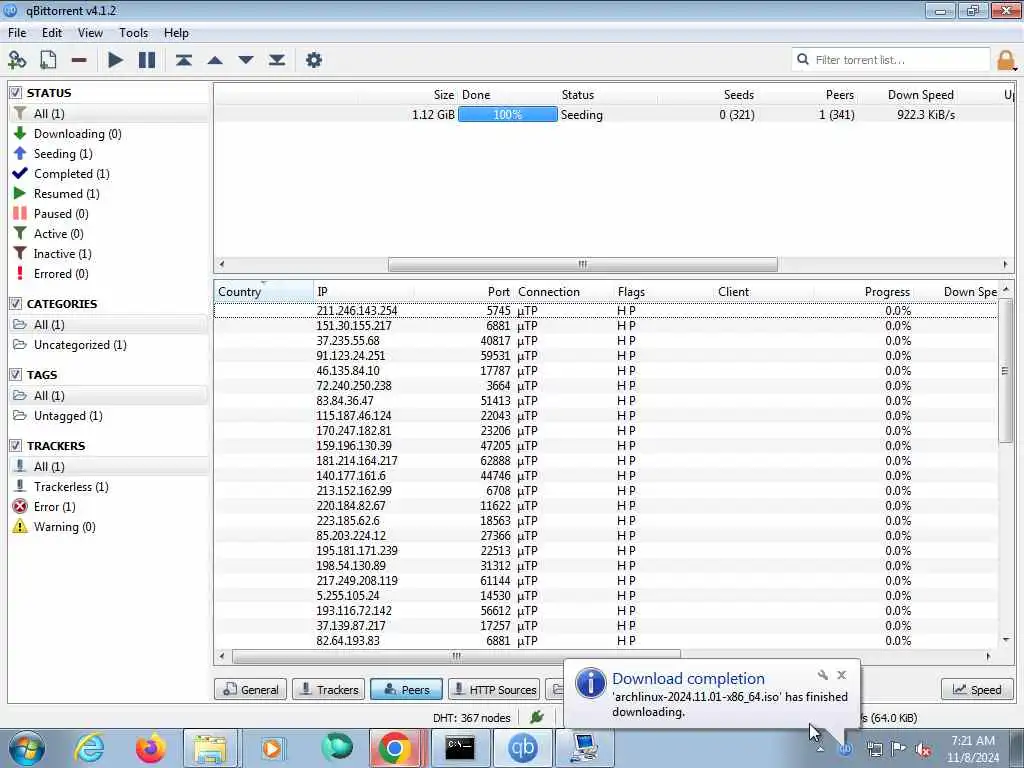Open the View menu
1024x768 pixels.
[90, 33]
